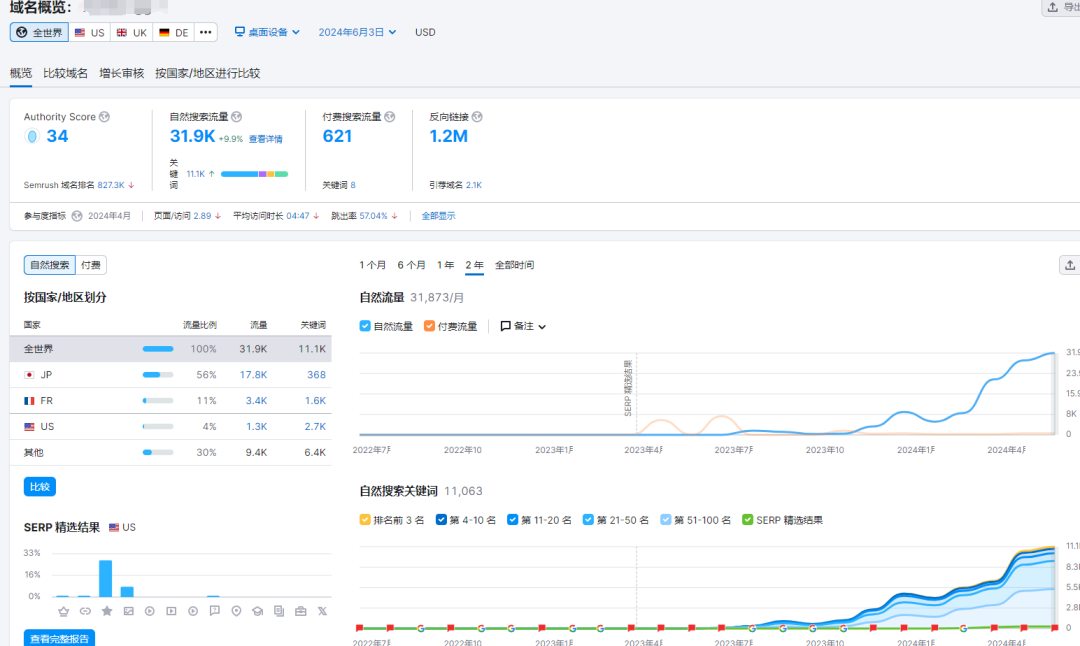Select the 1 年 time range tab
Image resolution: width=1080 pixels, height=646 pixels.
pos(445,265)
